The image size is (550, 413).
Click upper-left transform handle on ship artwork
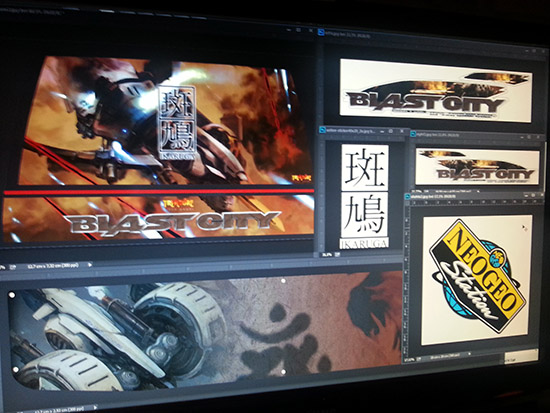12,295
